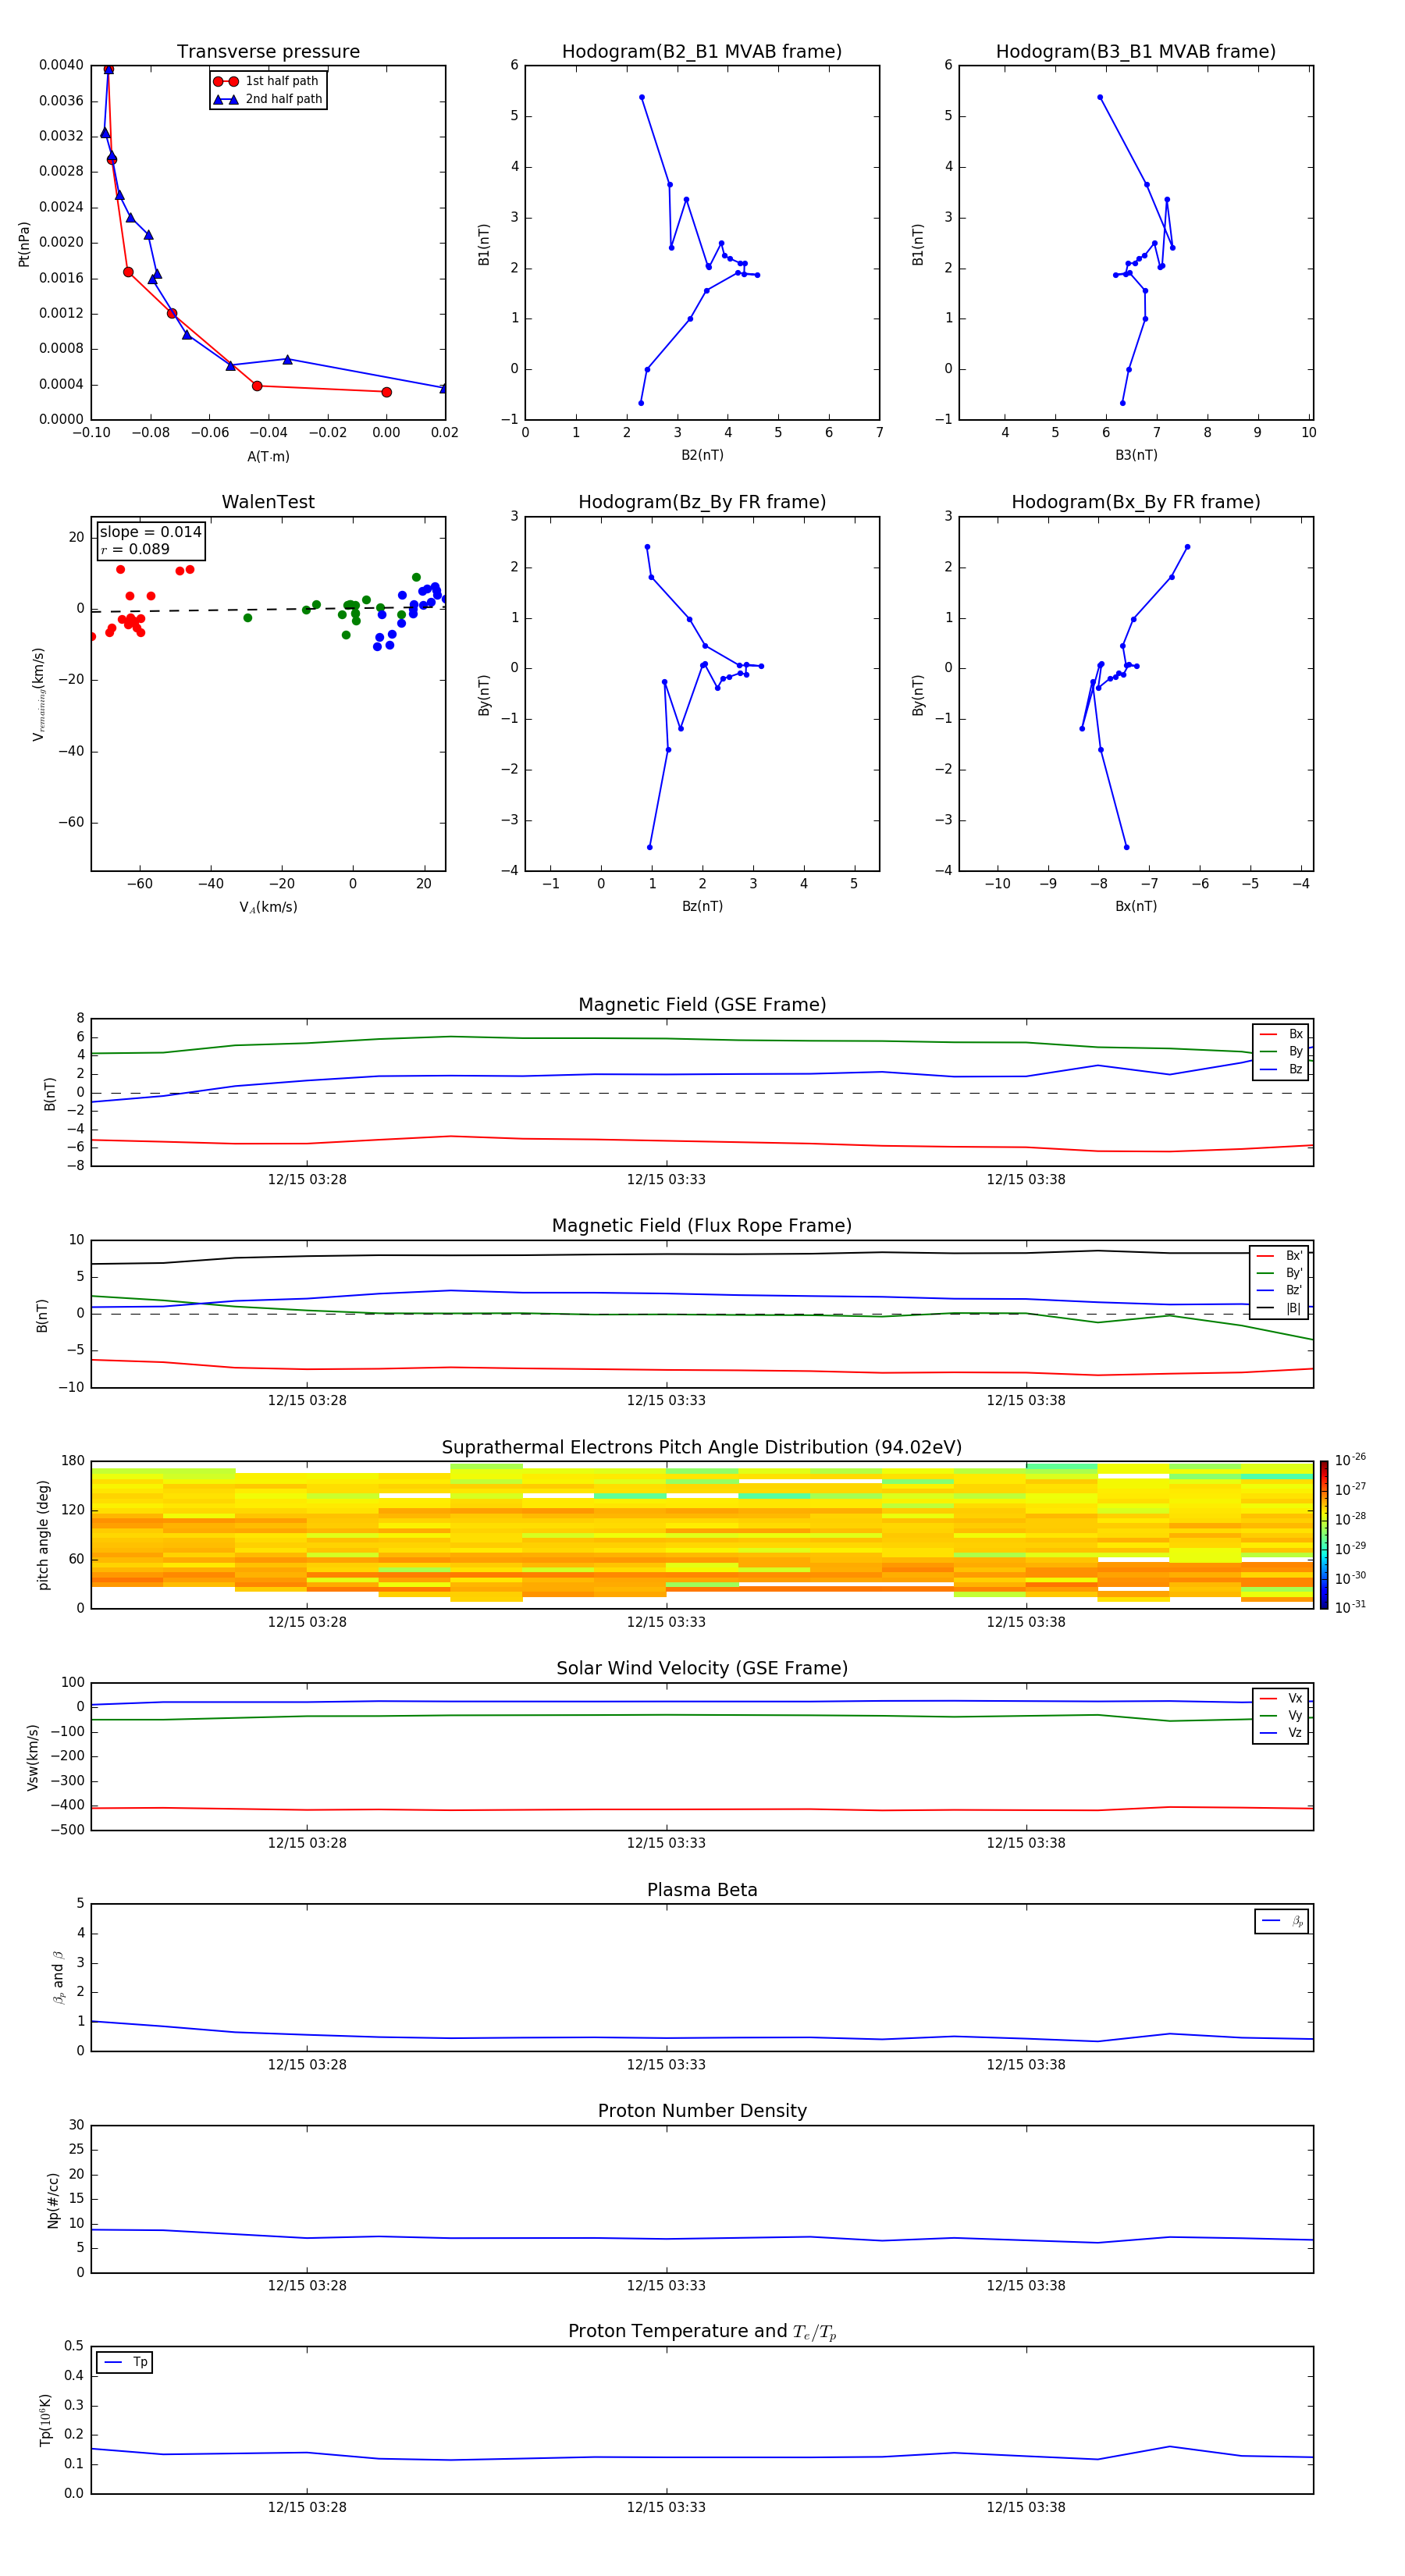Click the 'Np(#/cc)' y-axis label
This screenshot has width=1405, height=2576.
(x=53, y=2200)
